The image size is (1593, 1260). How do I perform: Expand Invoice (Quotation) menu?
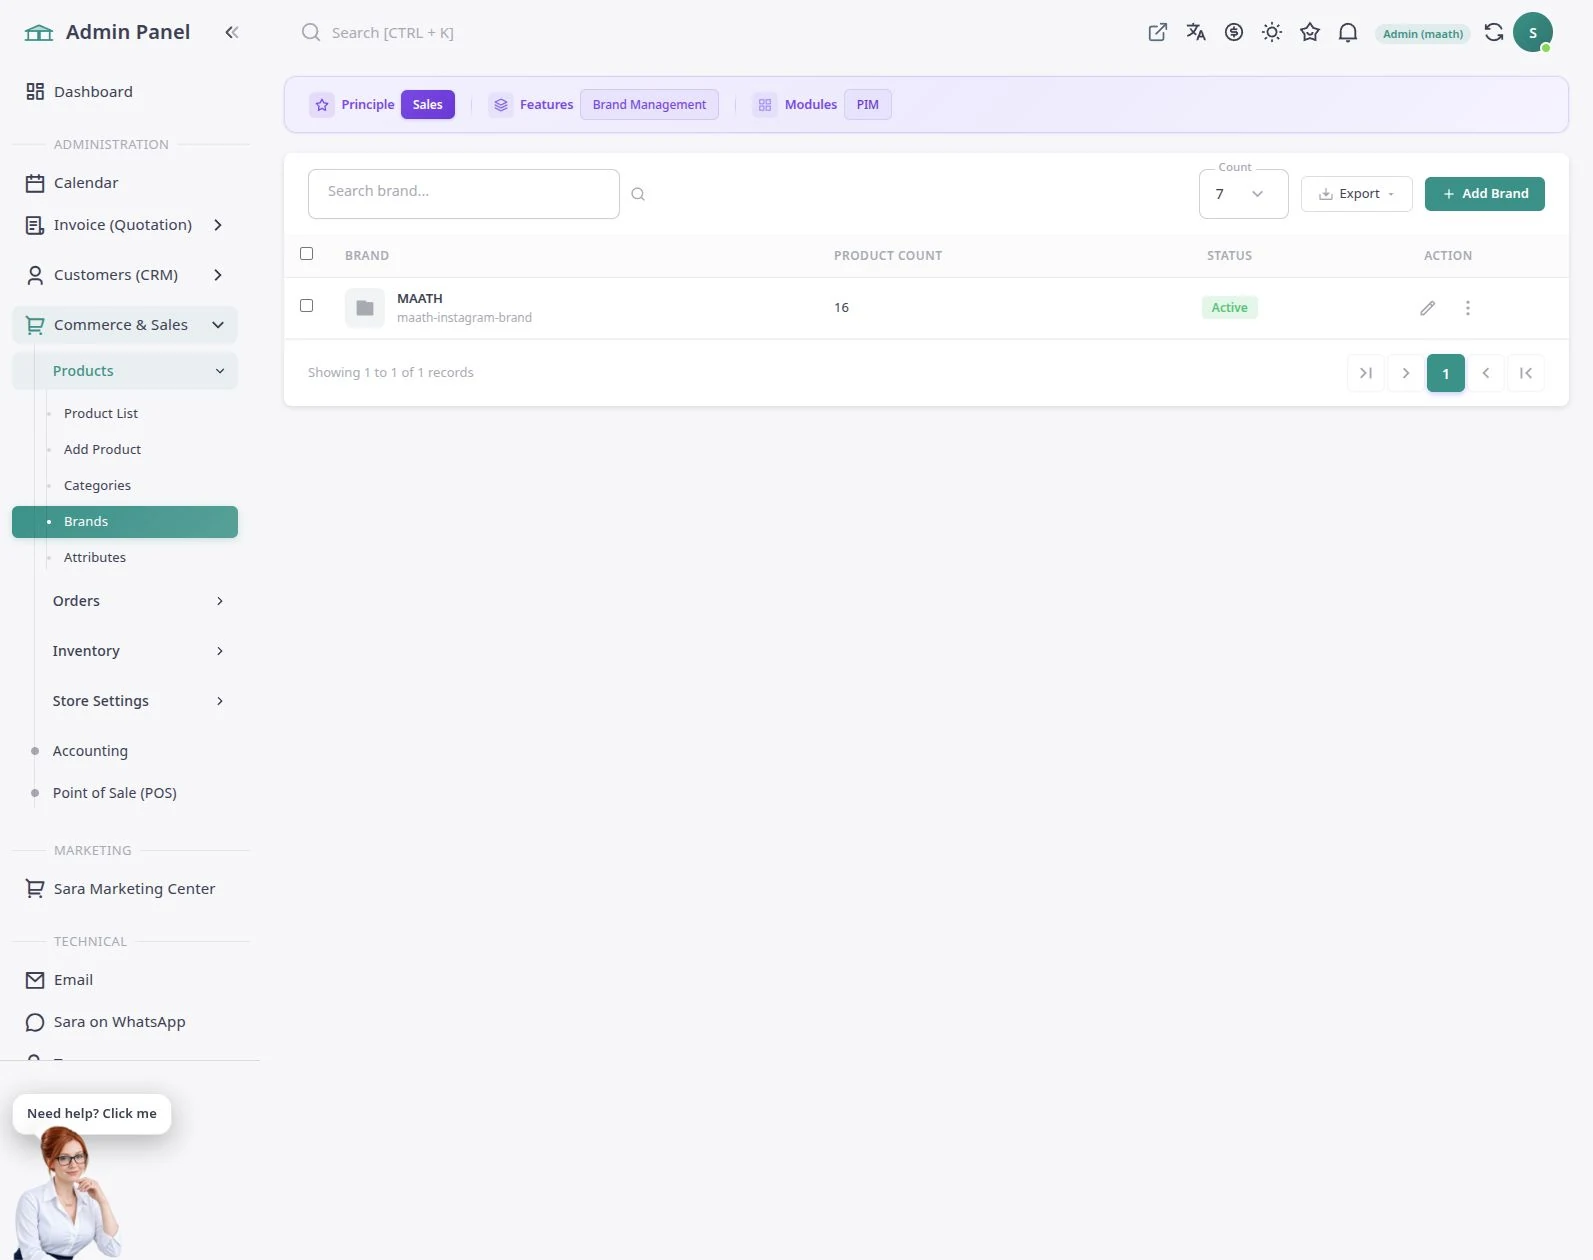tap(125, 225)
